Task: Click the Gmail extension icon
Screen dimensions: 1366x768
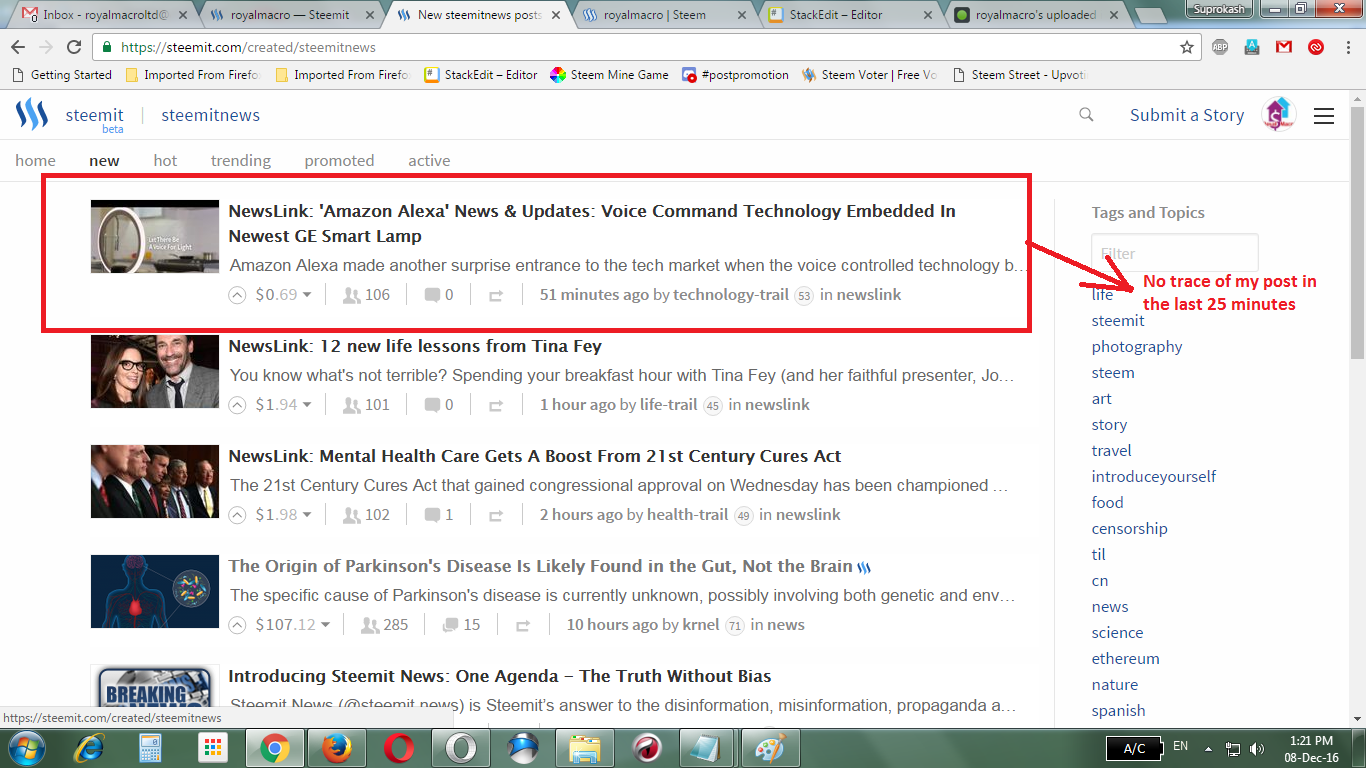Action: (x=1283, y=47)
